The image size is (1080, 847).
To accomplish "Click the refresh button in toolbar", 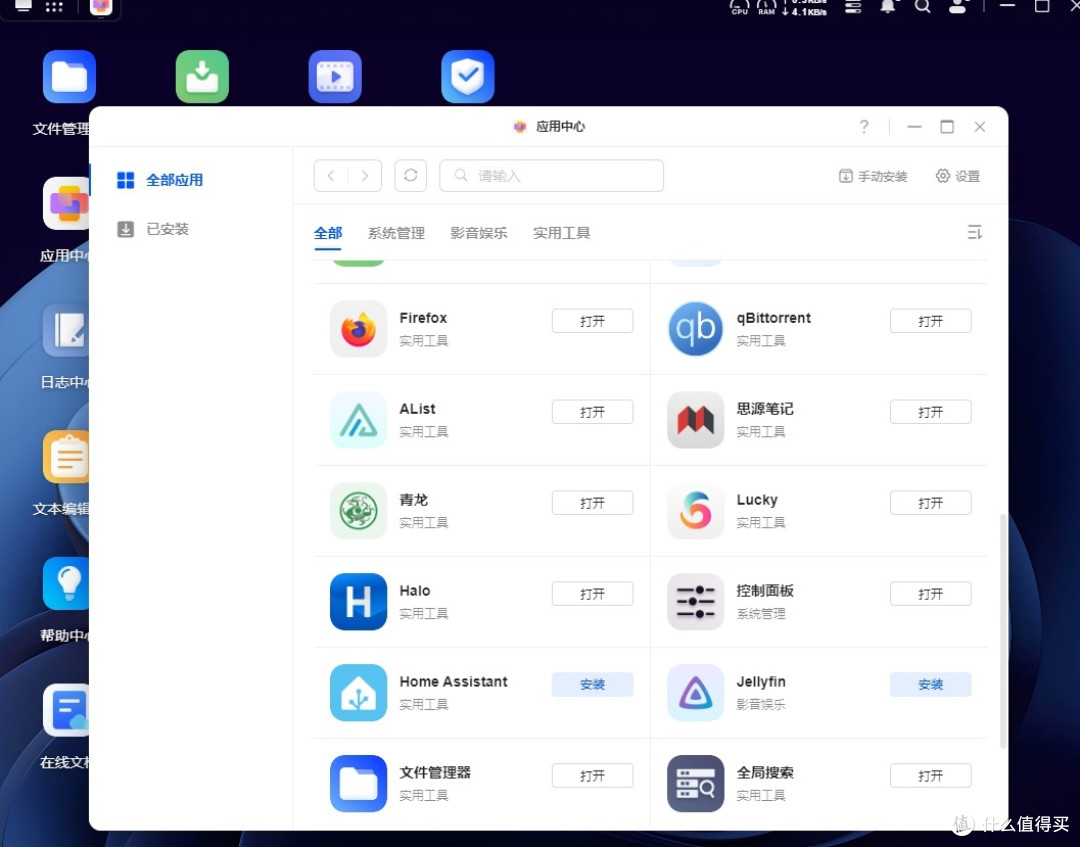I will tap(411, 176).
